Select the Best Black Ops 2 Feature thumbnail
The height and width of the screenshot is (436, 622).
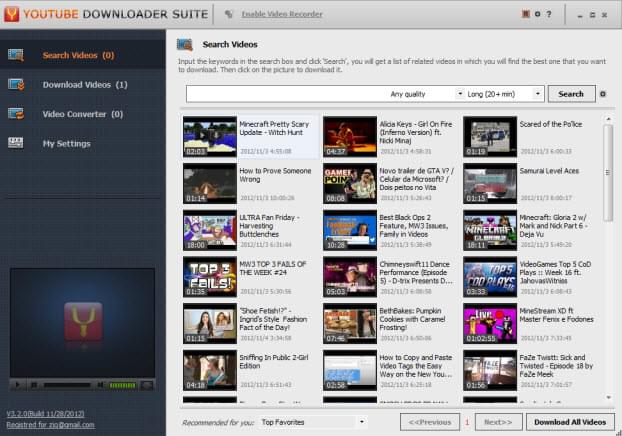[x=350, y=230]
